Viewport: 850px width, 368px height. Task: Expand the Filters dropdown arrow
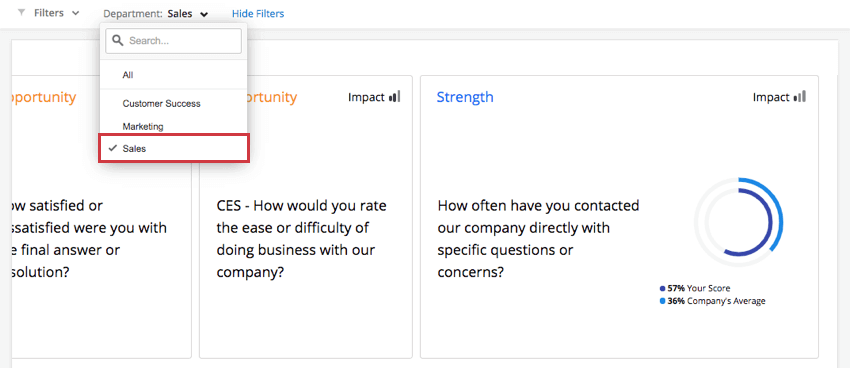(75, 13)
